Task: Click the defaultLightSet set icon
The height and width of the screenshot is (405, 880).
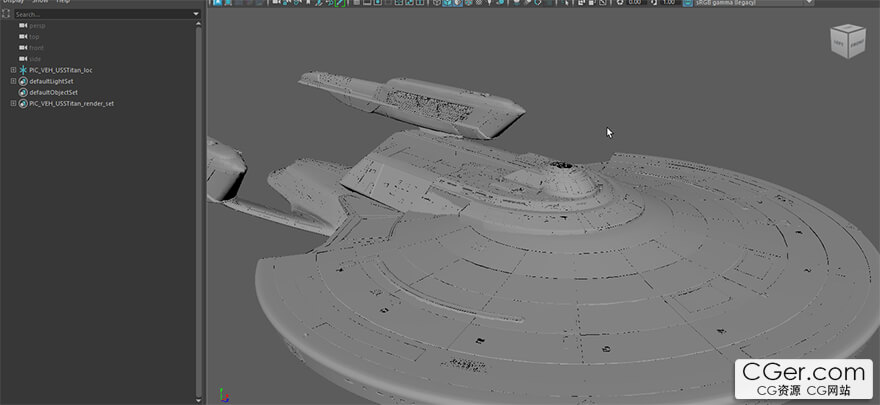Action: [23, 81]
